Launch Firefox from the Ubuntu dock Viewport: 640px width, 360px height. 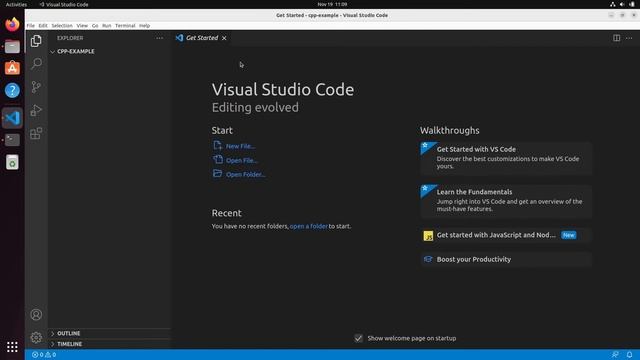[12, 24]
